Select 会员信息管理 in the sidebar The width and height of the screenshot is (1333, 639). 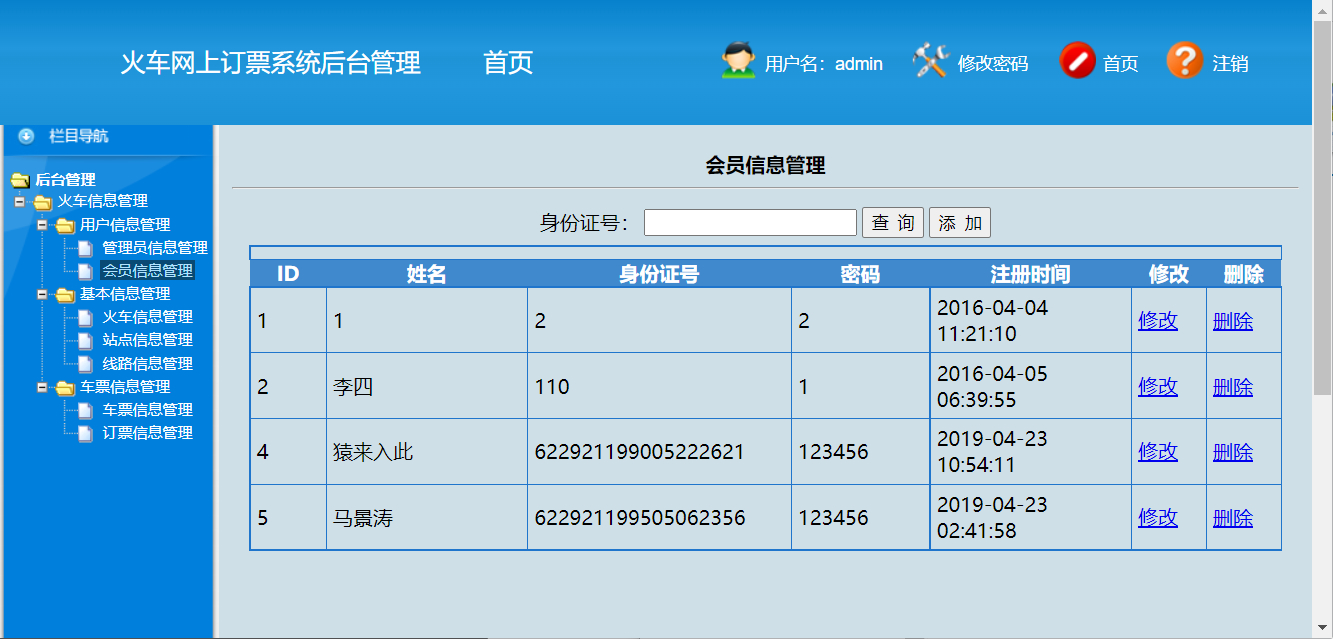(146, 270)
